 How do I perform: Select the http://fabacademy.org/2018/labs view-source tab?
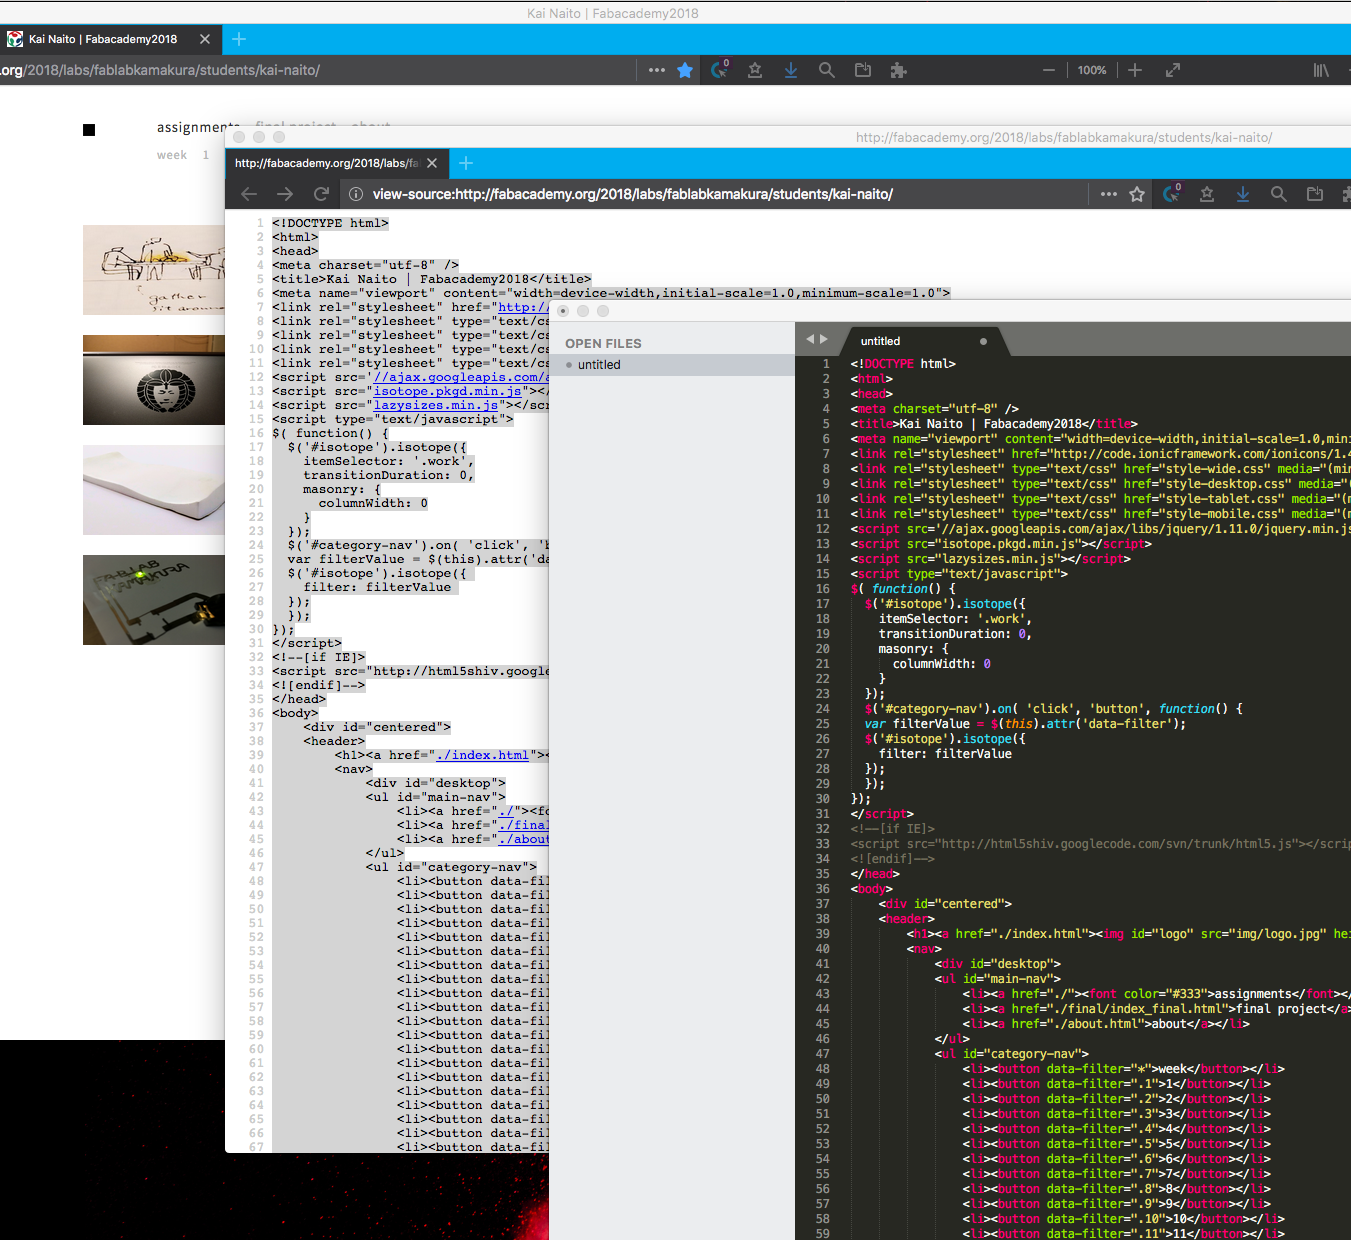[x=326, y=163]
